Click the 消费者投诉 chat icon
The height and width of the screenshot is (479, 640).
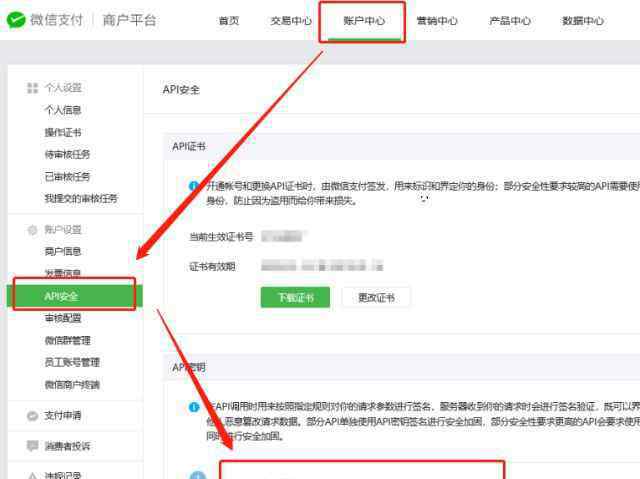coord(32,446)
